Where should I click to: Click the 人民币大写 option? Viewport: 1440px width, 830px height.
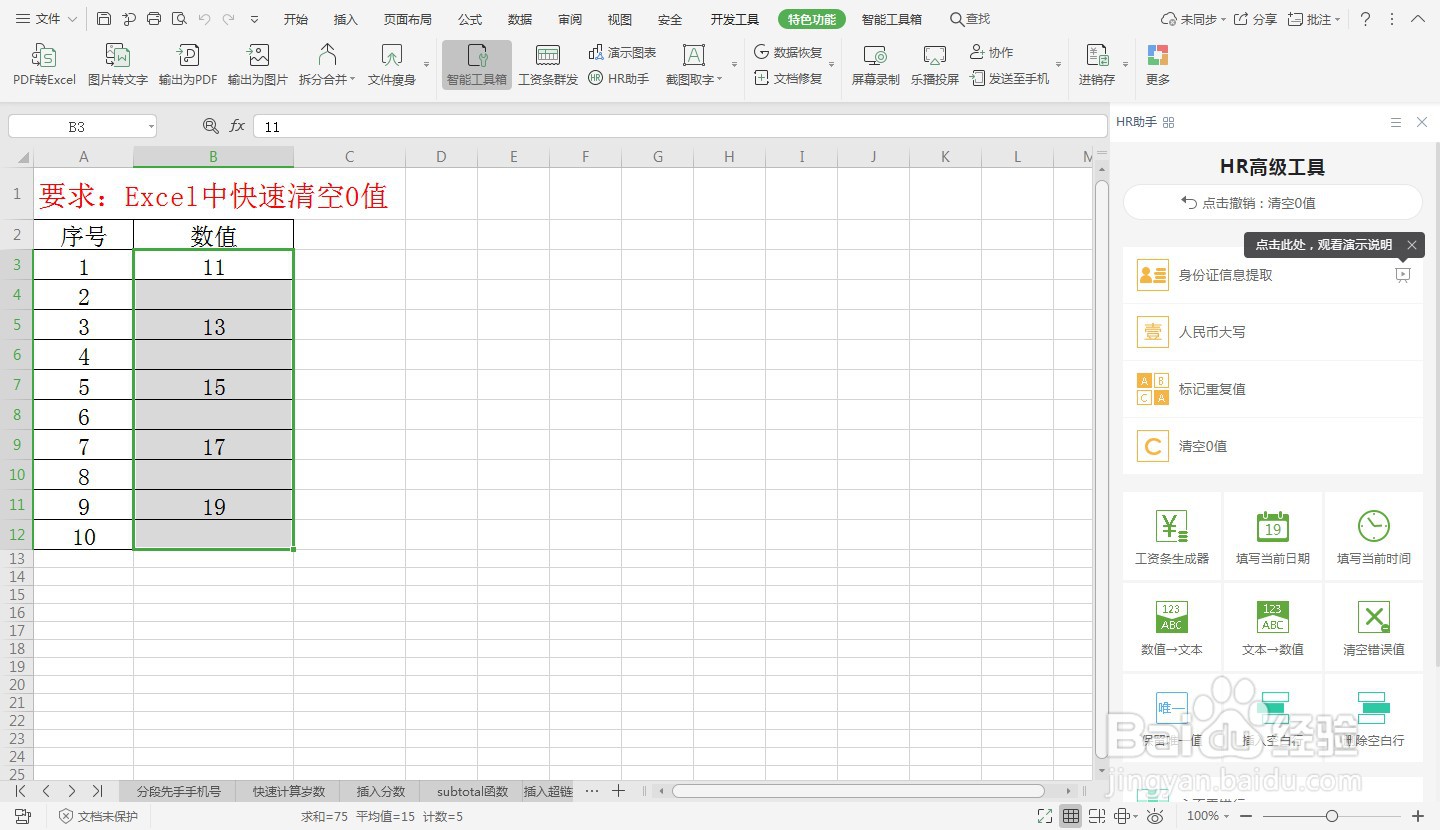(x=1273, y=332)
